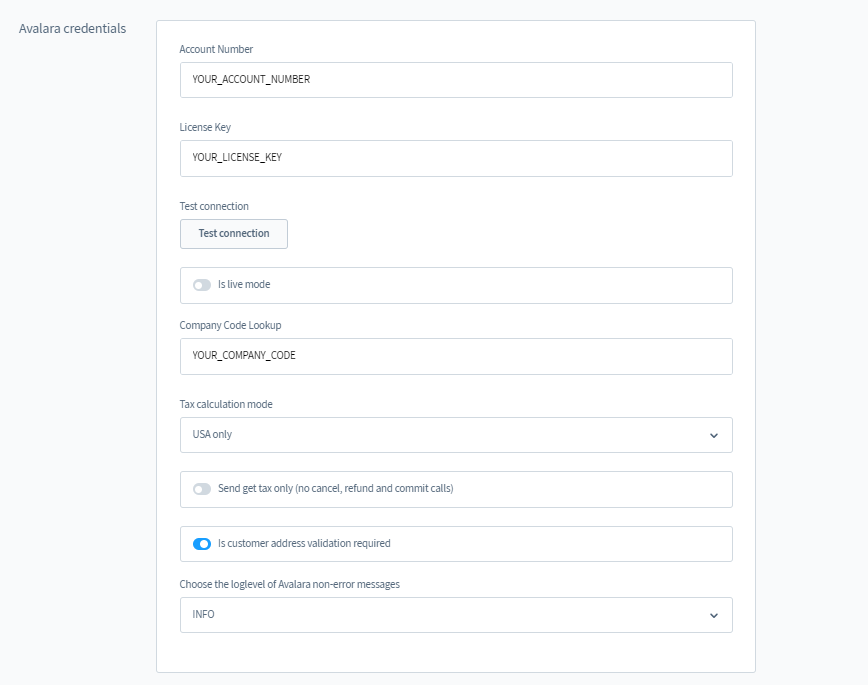
Task: Open the USA only tax mode dropdown
Action: (456, 435)
